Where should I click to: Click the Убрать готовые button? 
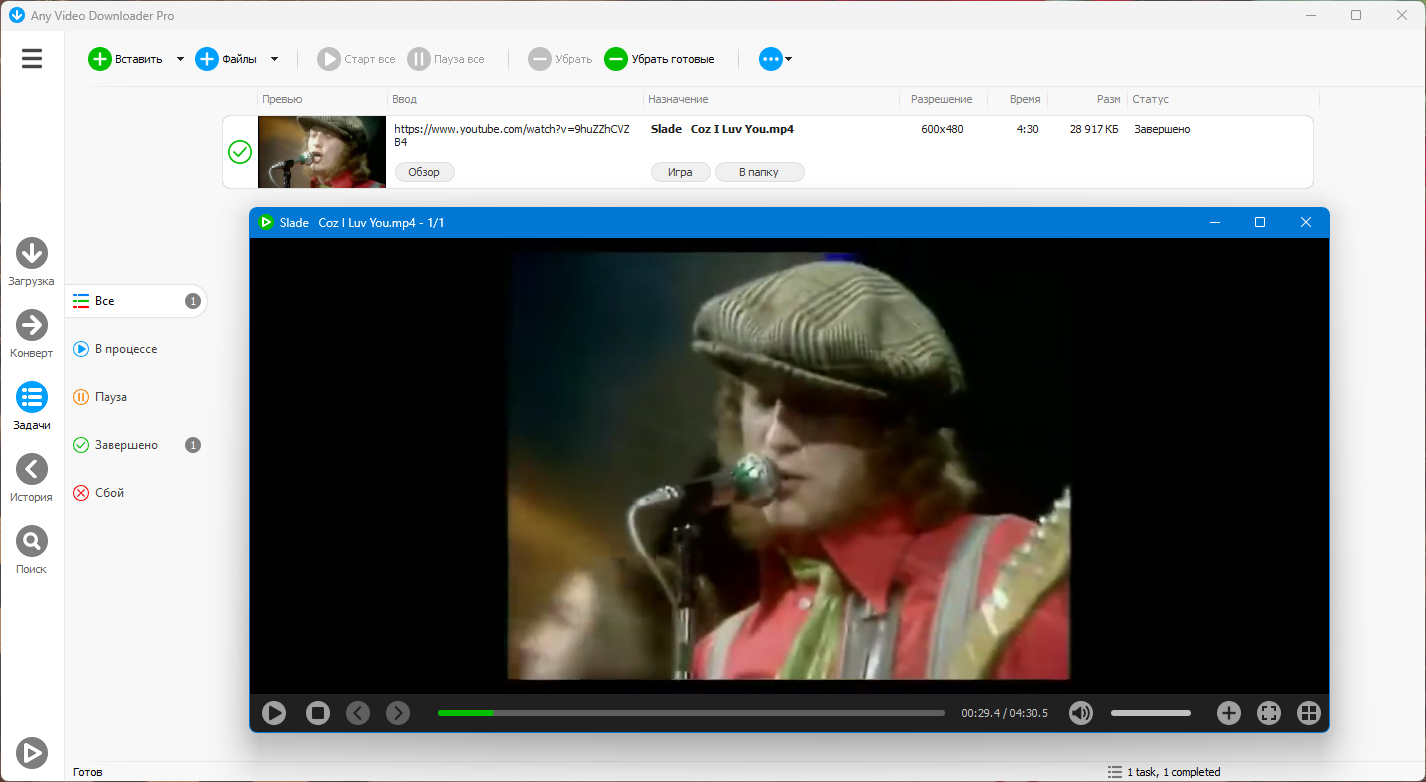(660, 59)
